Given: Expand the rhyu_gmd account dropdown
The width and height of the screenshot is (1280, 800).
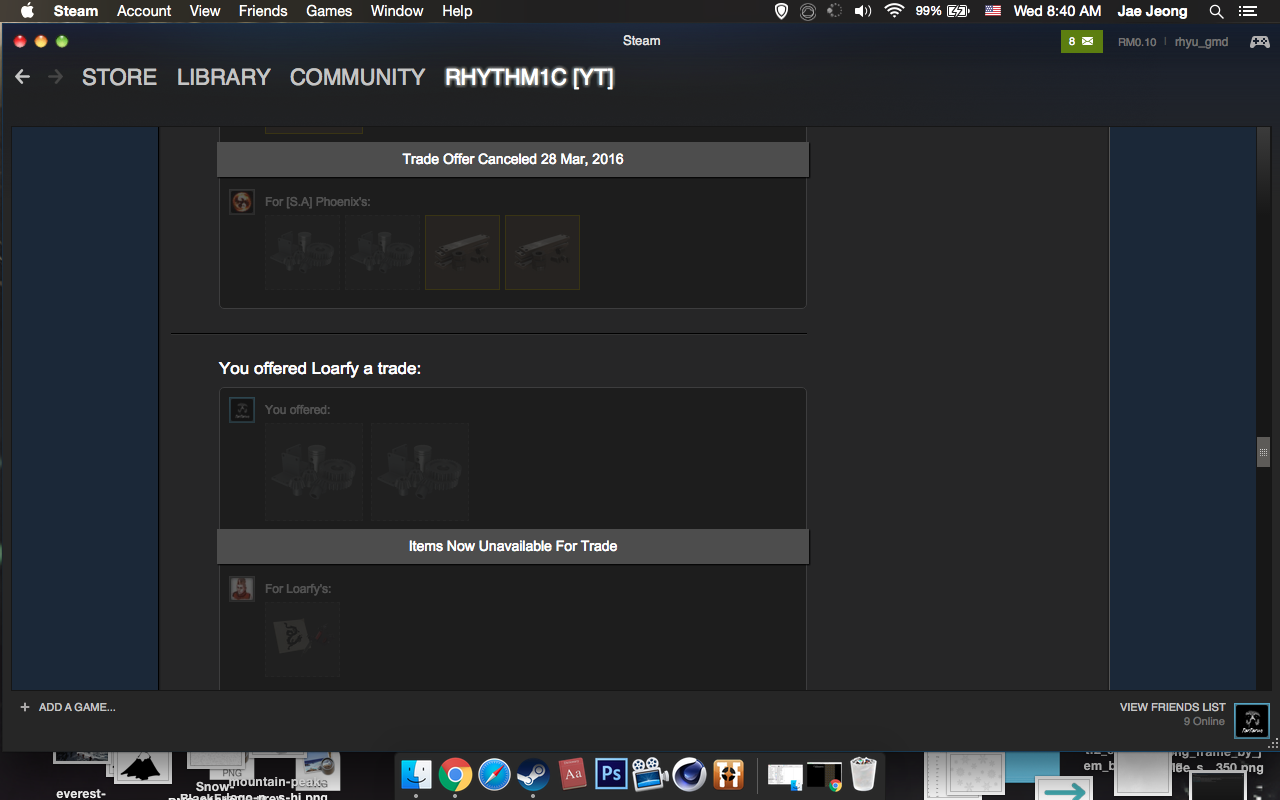Looking at the screenshot, I should (x=1201, y=42).
